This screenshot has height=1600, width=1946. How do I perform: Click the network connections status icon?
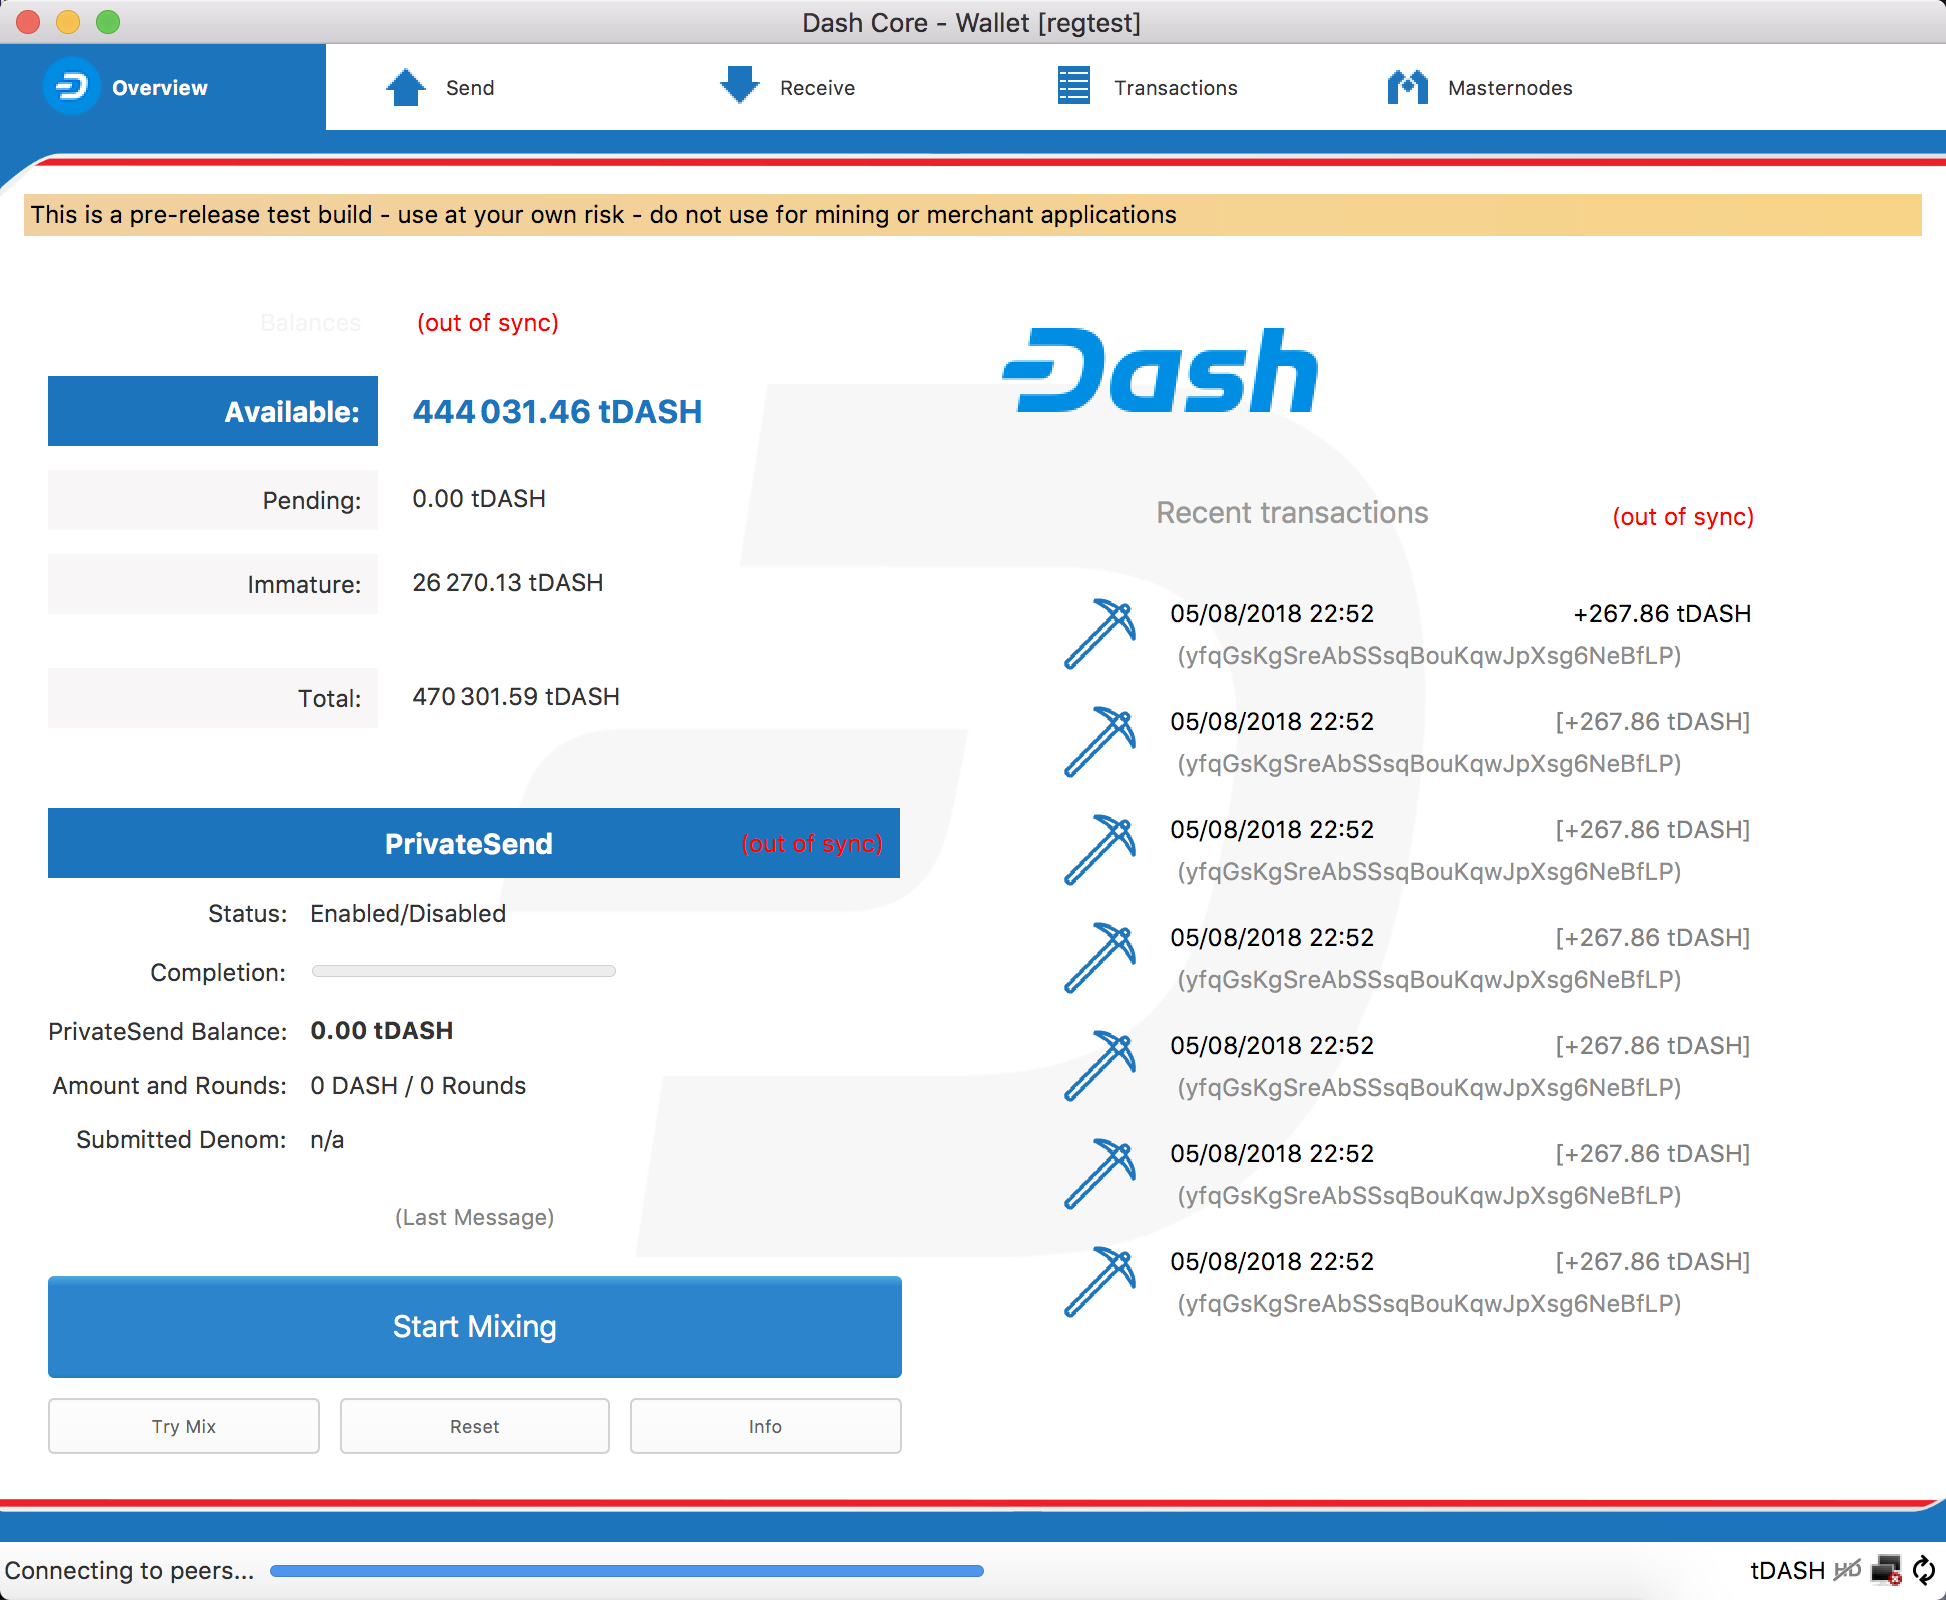tap(1886, 1570)
